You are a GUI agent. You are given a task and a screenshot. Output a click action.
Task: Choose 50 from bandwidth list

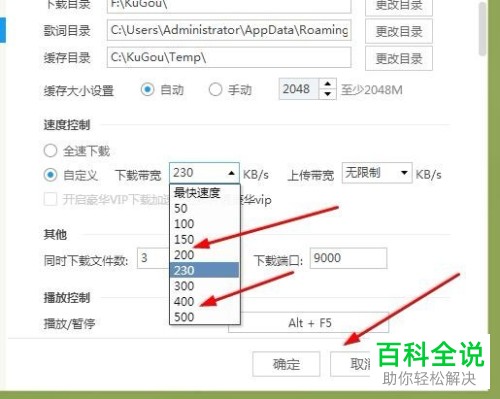[205, 209]
